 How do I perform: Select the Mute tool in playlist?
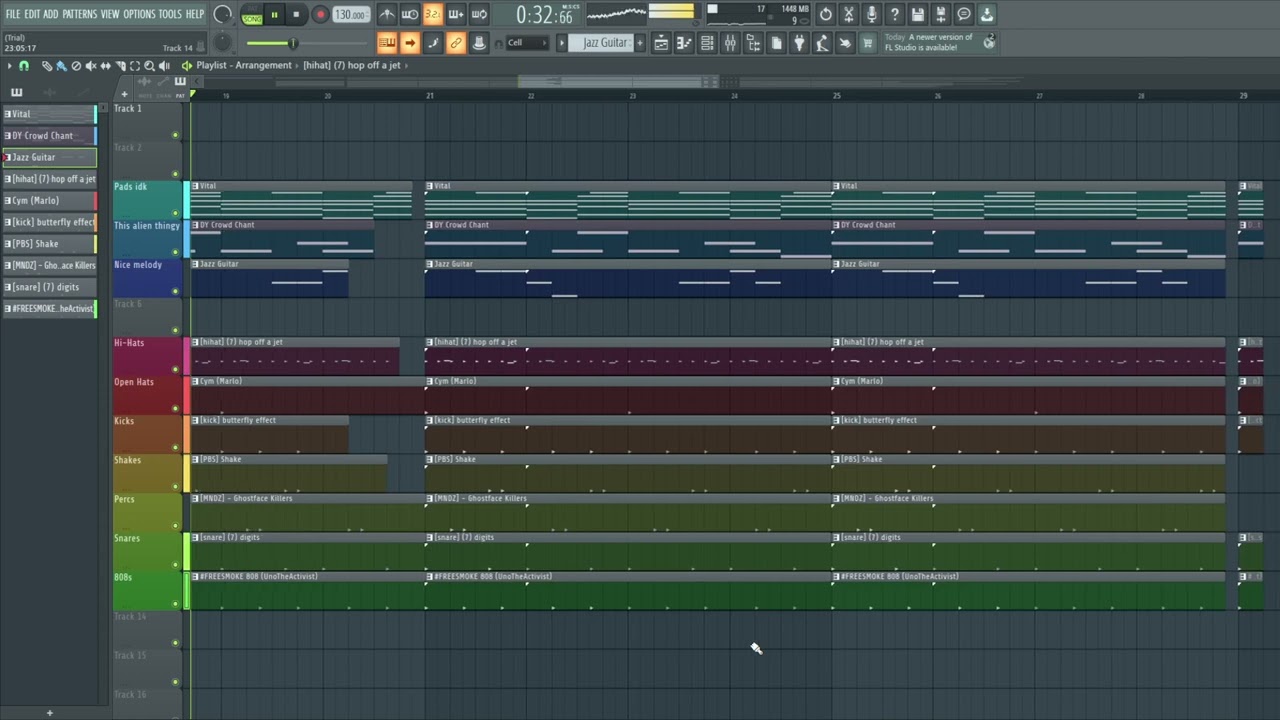[90, 65]
